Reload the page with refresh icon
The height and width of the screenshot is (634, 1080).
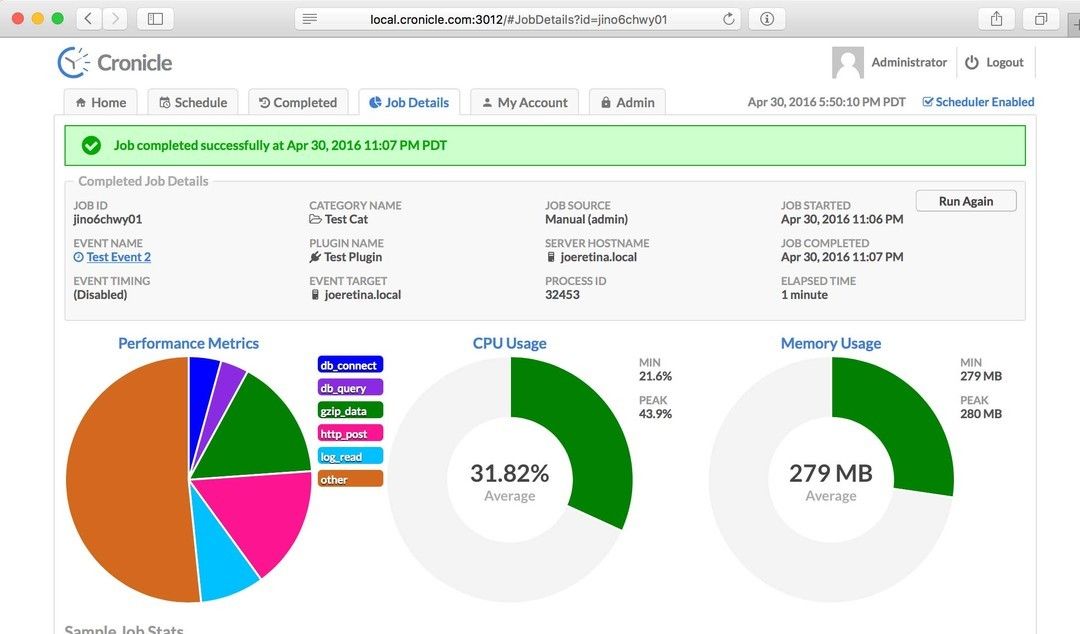[729, 19]
